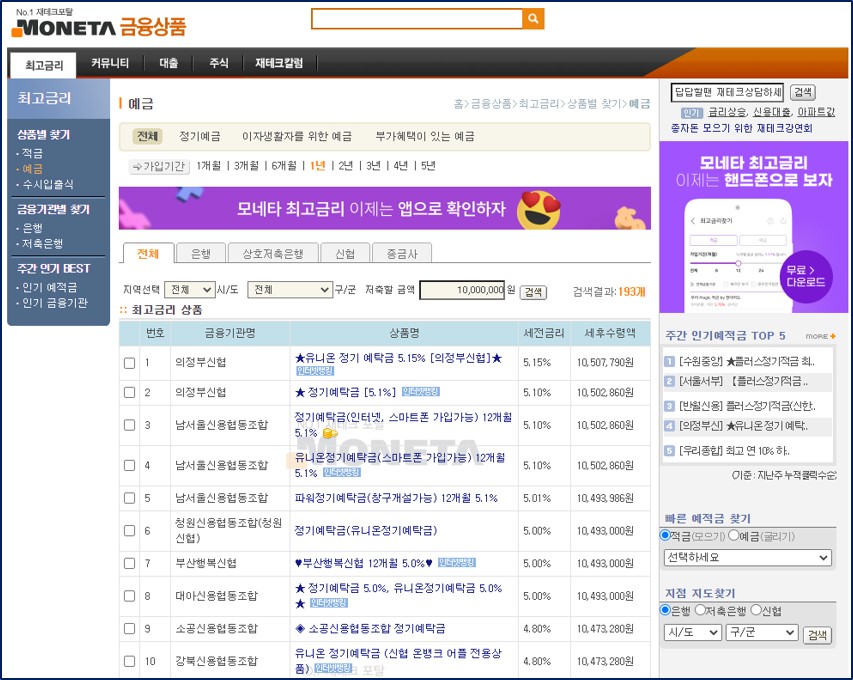
Task: Open 적금 in the sidebar
Action: click(x=32, y=153)
